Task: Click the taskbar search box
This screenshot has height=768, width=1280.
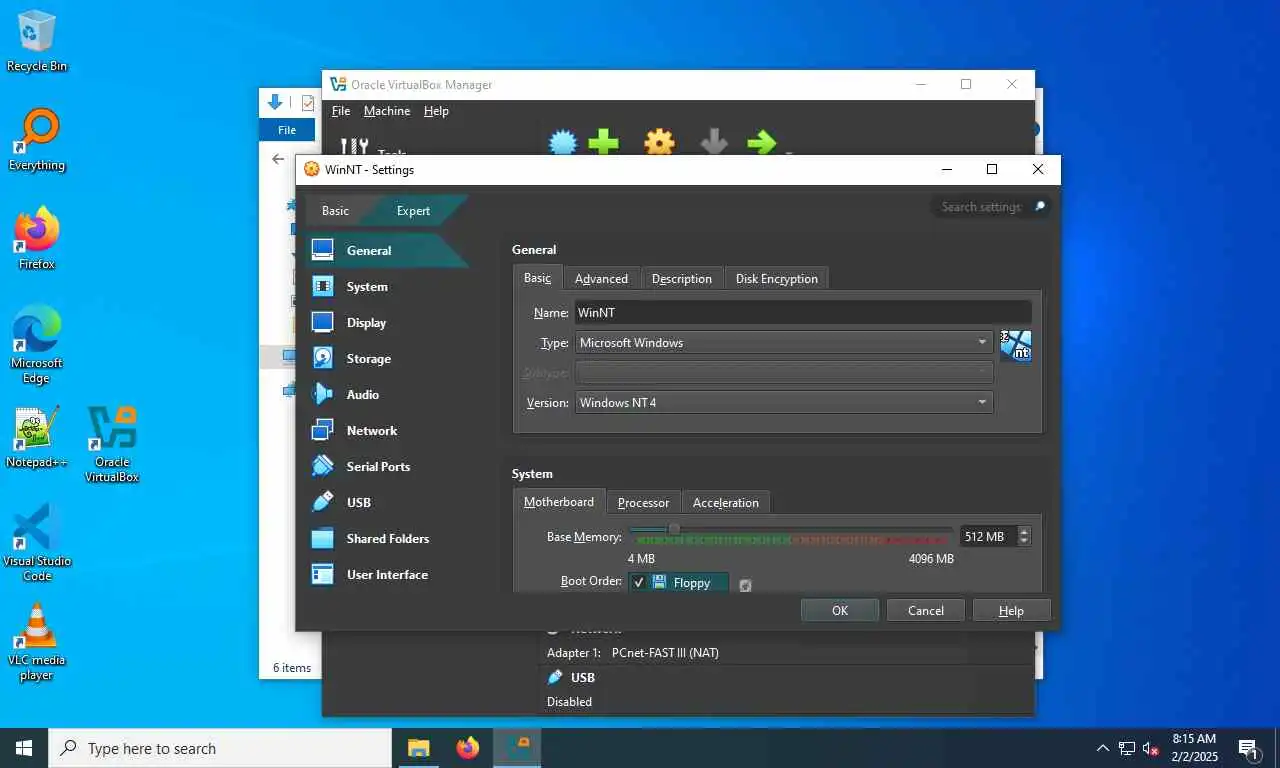Action: [220, 748]
